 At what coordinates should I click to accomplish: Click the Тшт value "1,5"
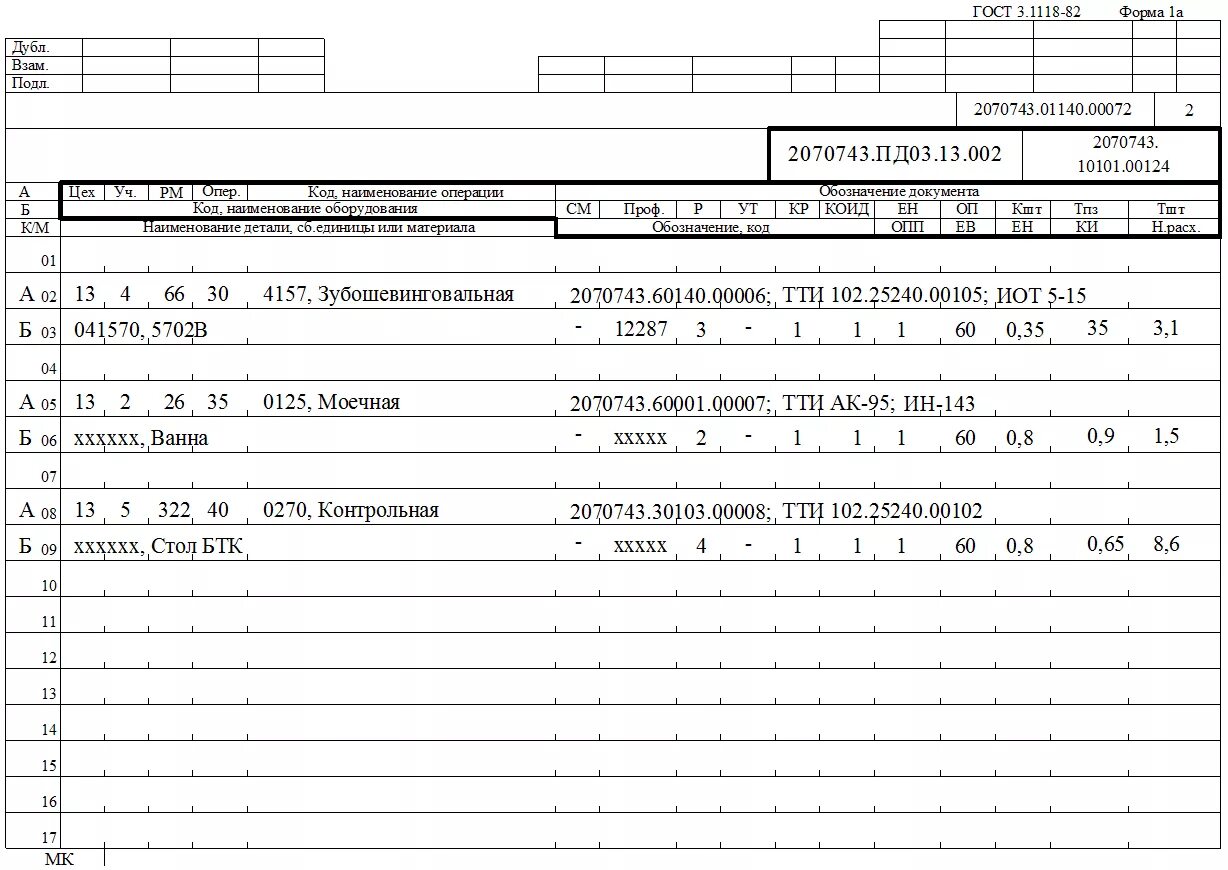click(1167, 436)
